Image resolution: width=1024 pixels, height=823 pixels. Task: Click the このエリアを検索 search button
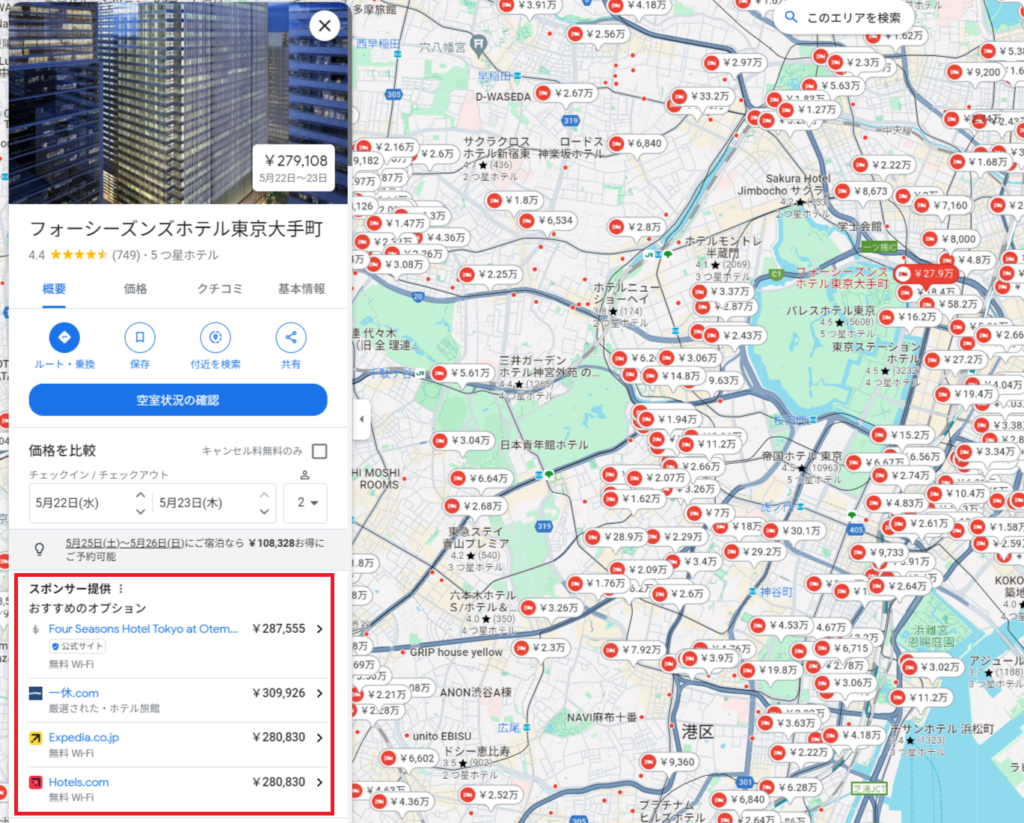843,18
